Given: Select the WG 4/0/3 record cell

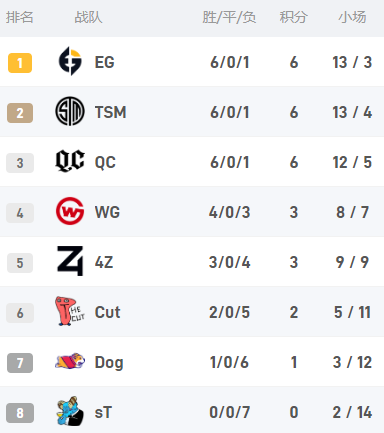Looking at the screenshot, I should (230, 212).
